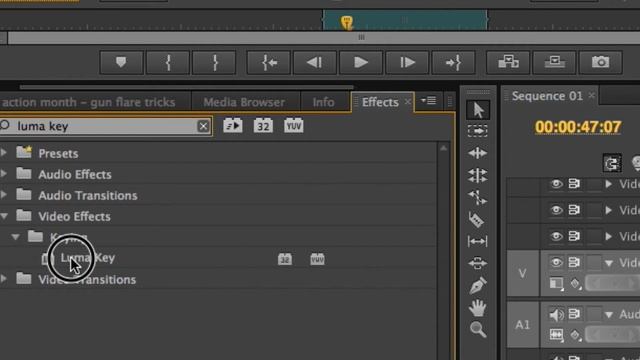
Task: Collapse the Video Effects folder
Action: 4,216
